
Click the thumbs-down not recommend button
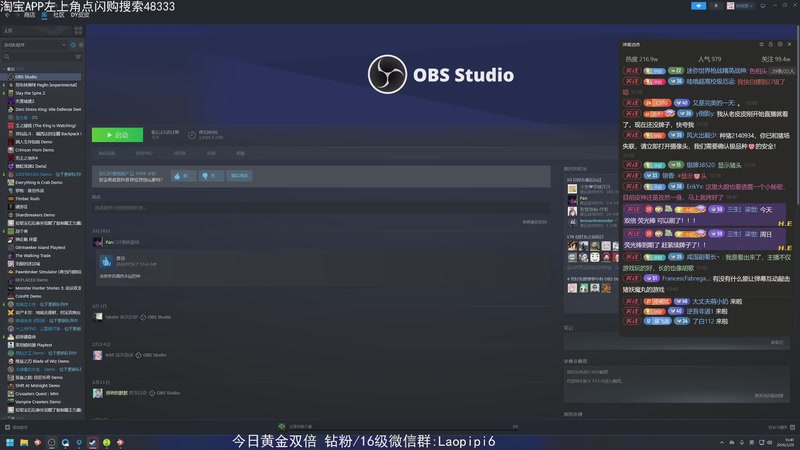(210, 176)
